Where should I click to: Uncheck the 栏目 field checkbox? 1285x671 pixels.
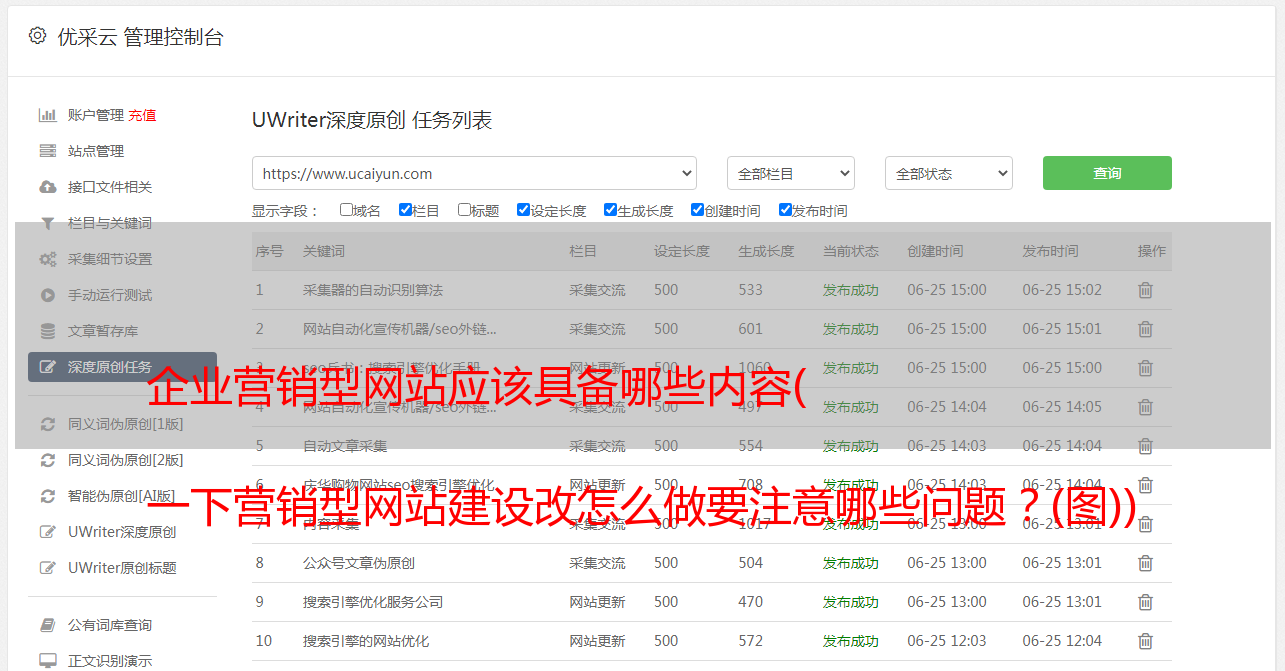click(x=405, y=210)
